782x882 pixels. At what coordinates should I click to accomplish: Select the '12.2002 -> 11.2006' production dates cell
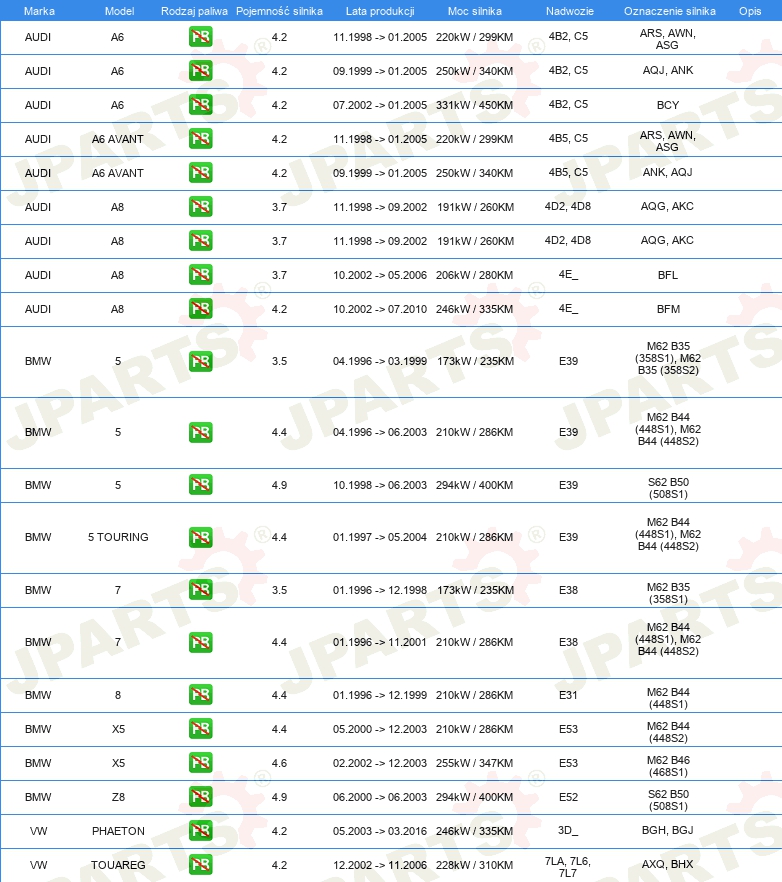(380, 865)
